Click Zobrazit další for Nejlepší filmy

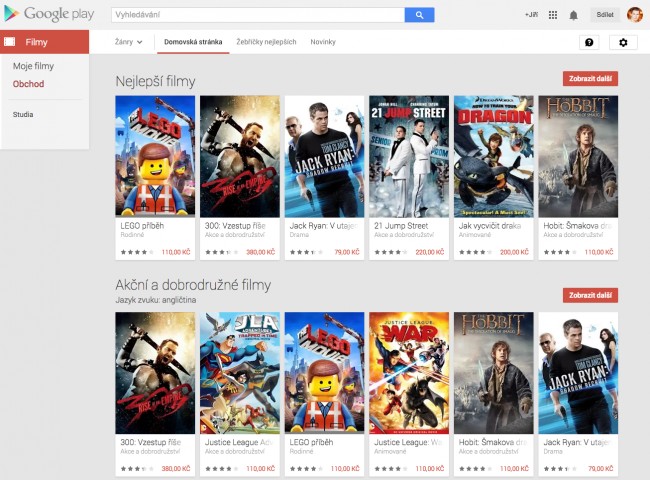[590, 79]
